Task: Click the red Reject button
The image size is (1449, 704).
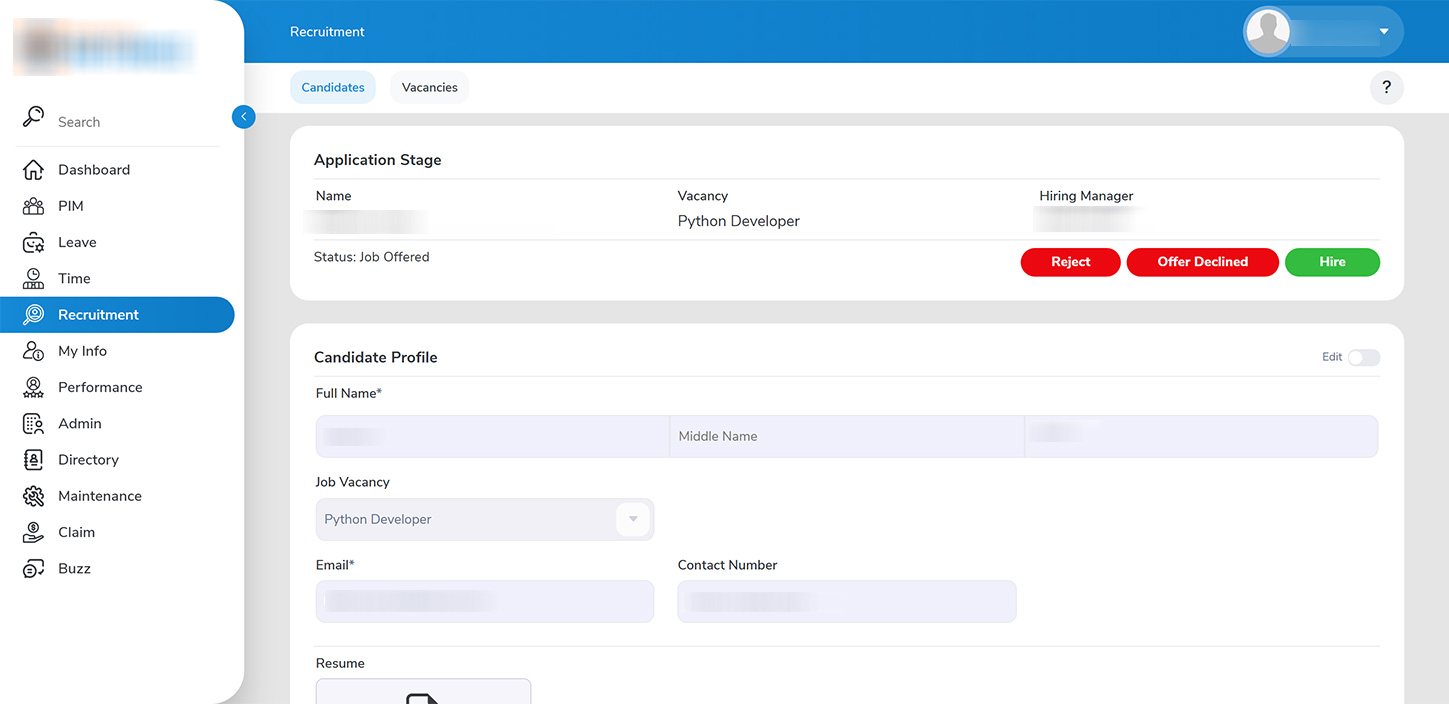Action: pyautogui.click(x=1070, y=262)
